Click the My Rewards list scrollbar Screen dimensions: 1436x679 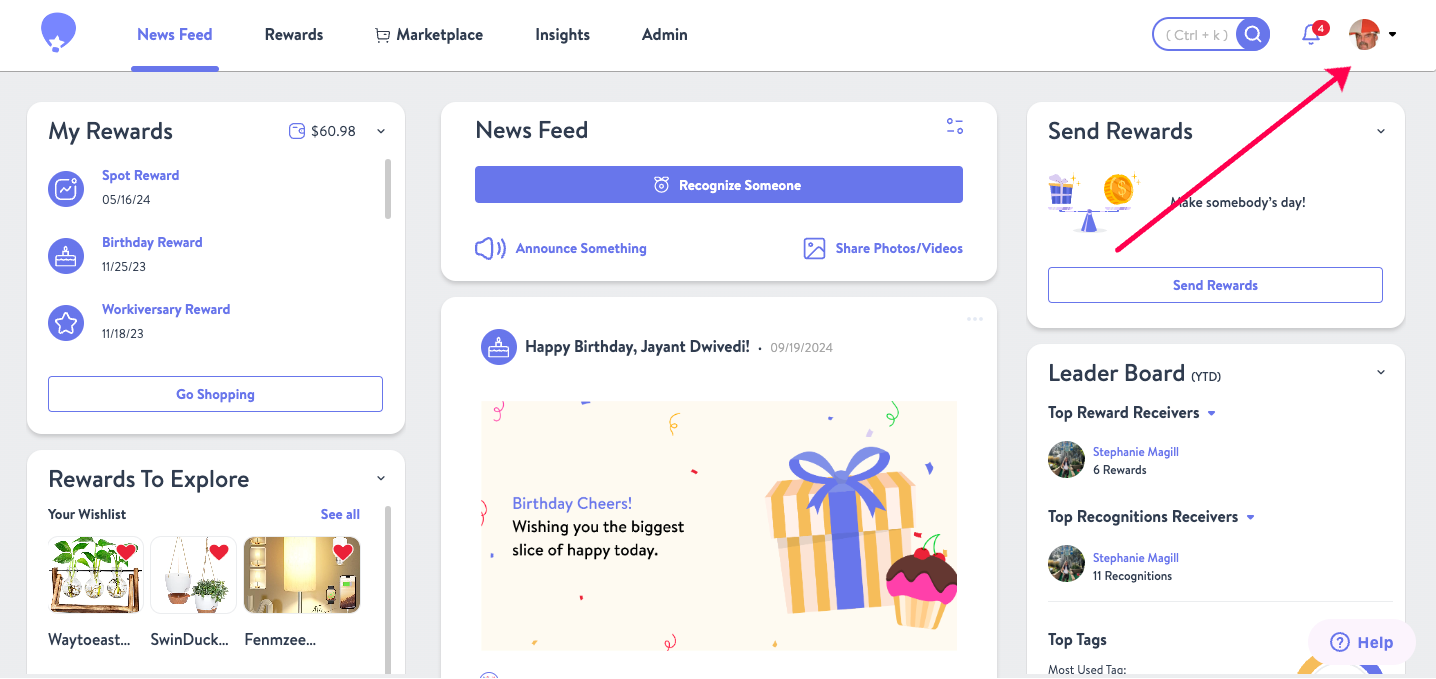coord(388,189)
